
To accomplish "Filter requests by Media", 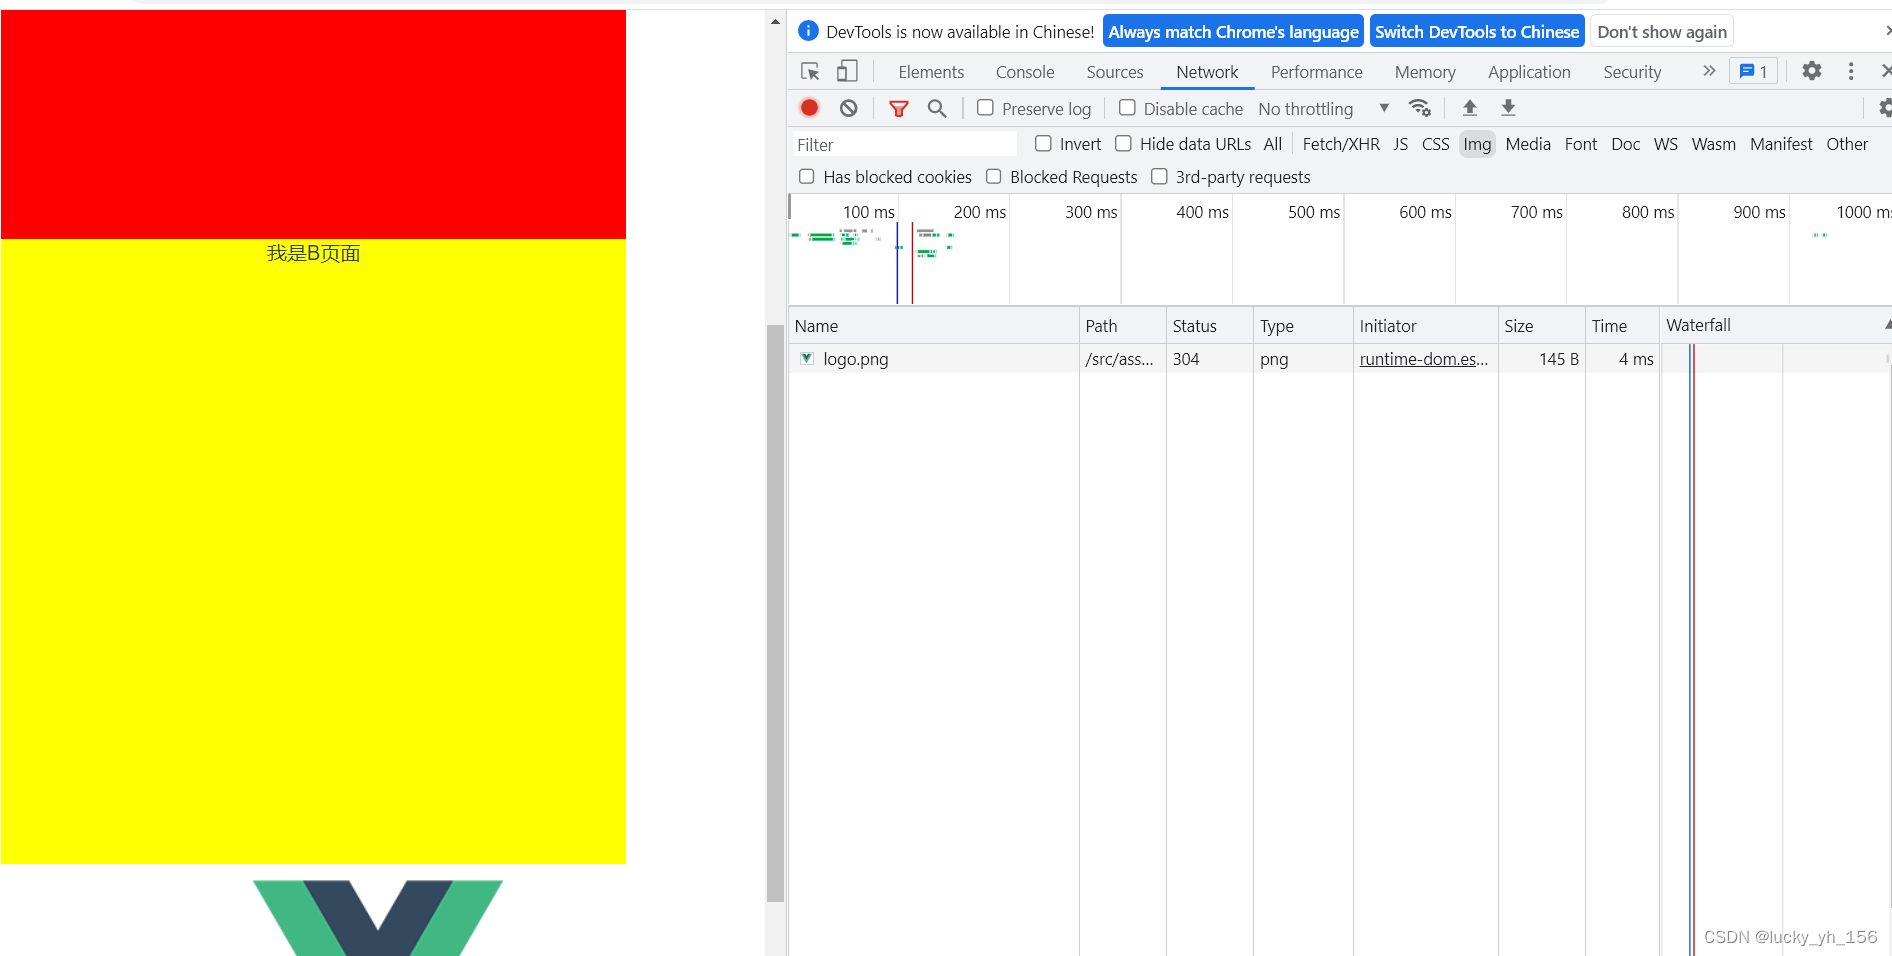I will (1528, 144).
